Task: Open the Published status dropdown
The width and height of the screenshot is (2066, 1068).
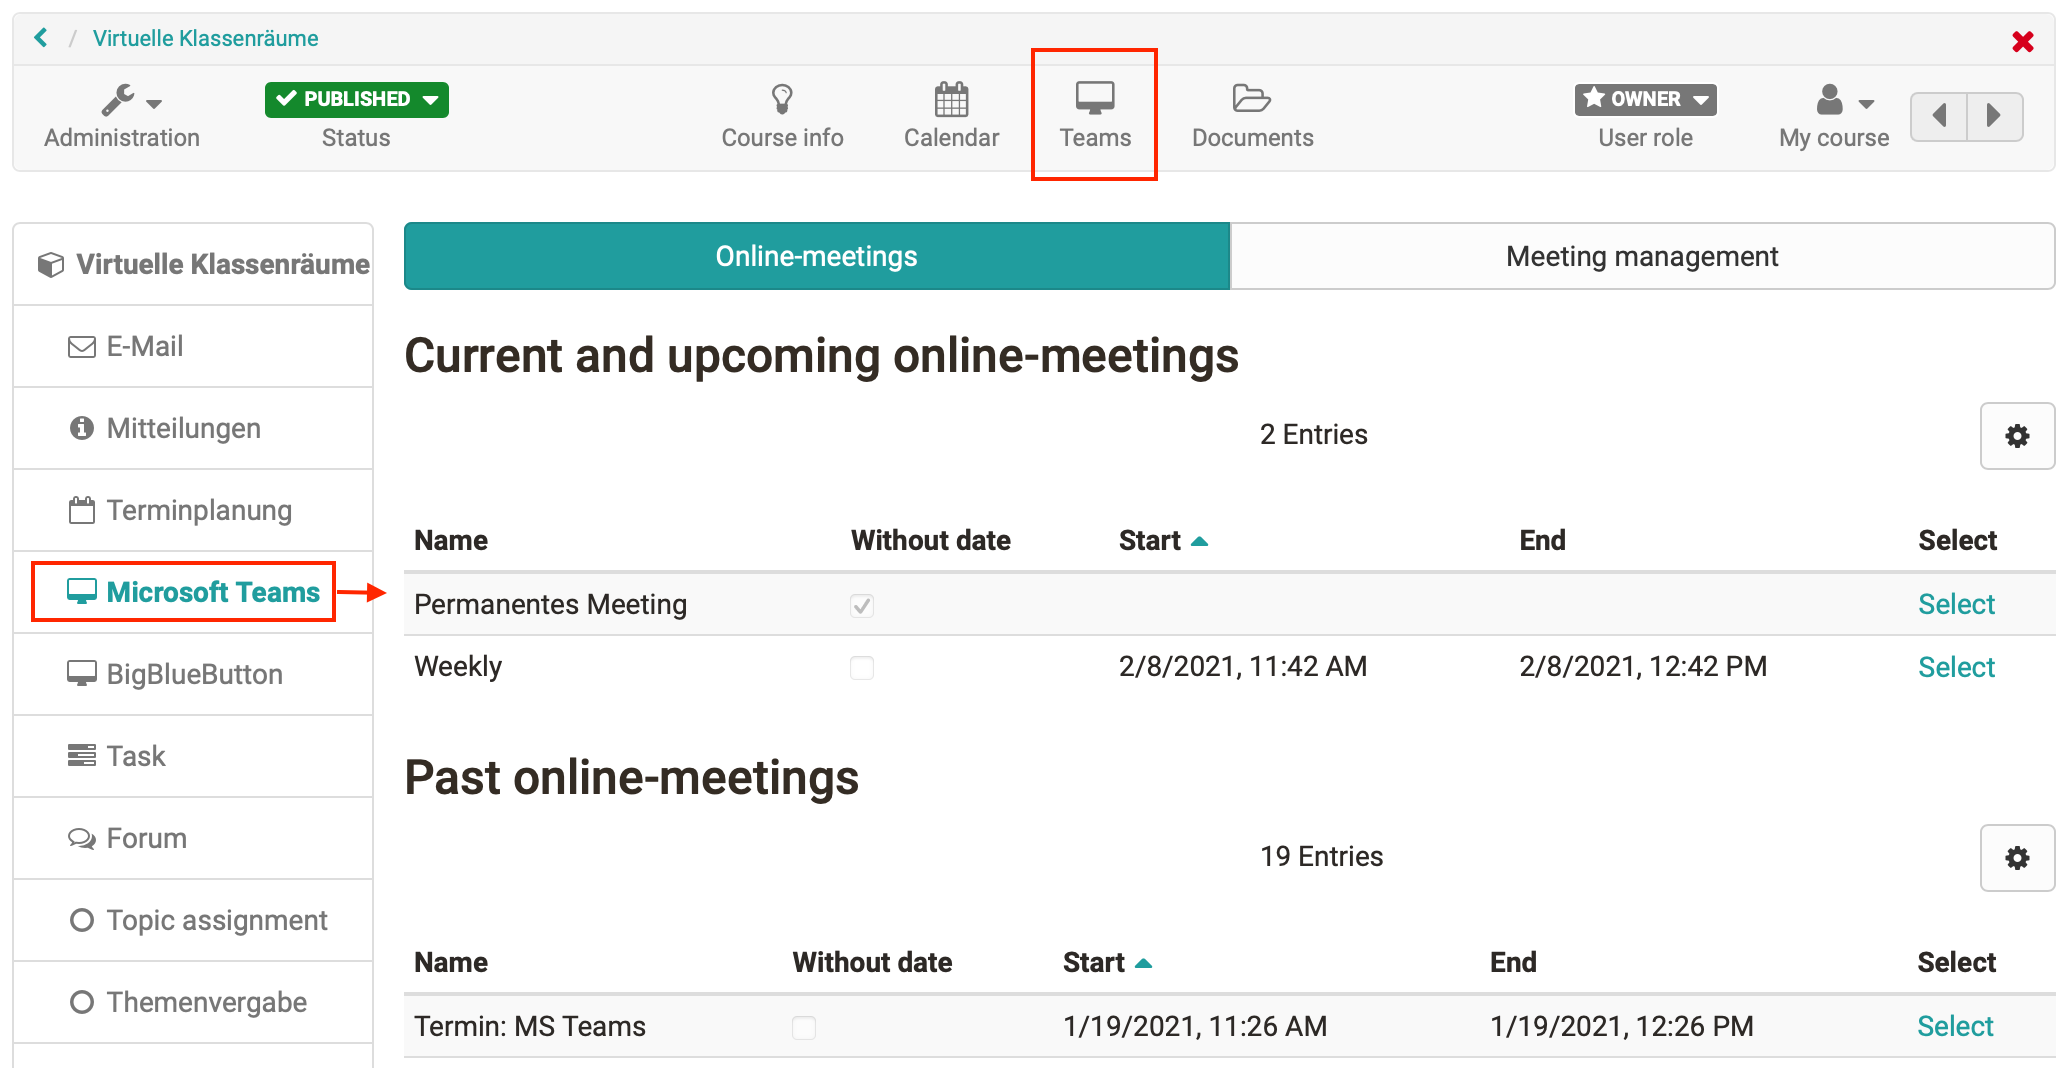Action: [x=356, y=99]
